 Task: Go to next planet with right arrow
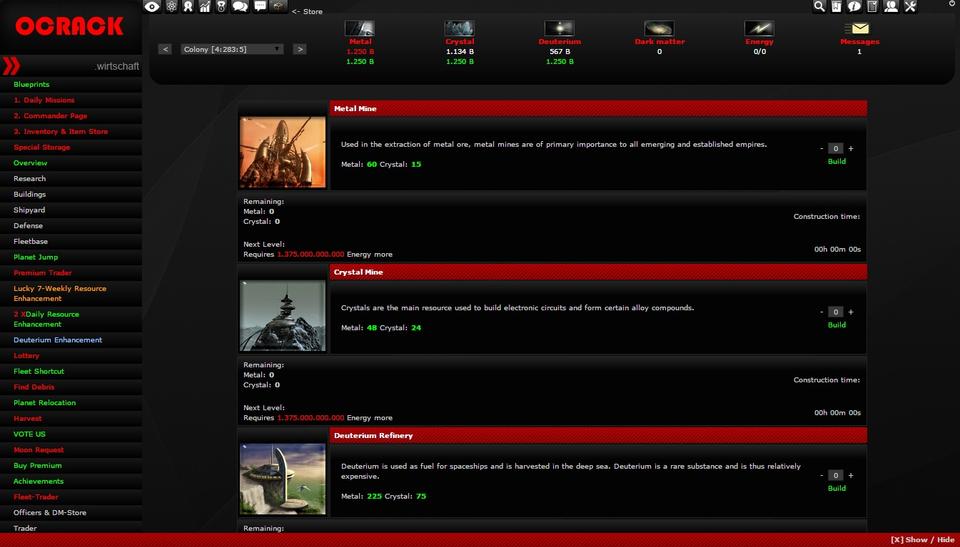pyautogui.click(x=299, y=49)
